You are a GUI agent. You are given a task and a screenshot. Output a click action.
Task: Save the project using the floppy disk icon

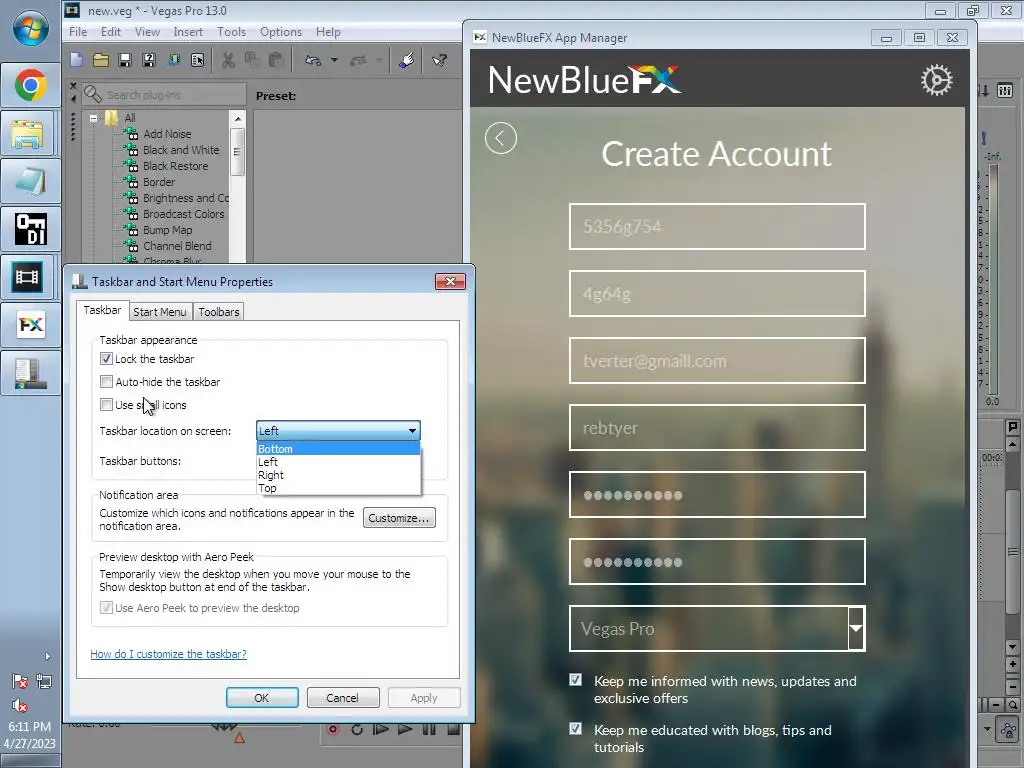point(125,60)
